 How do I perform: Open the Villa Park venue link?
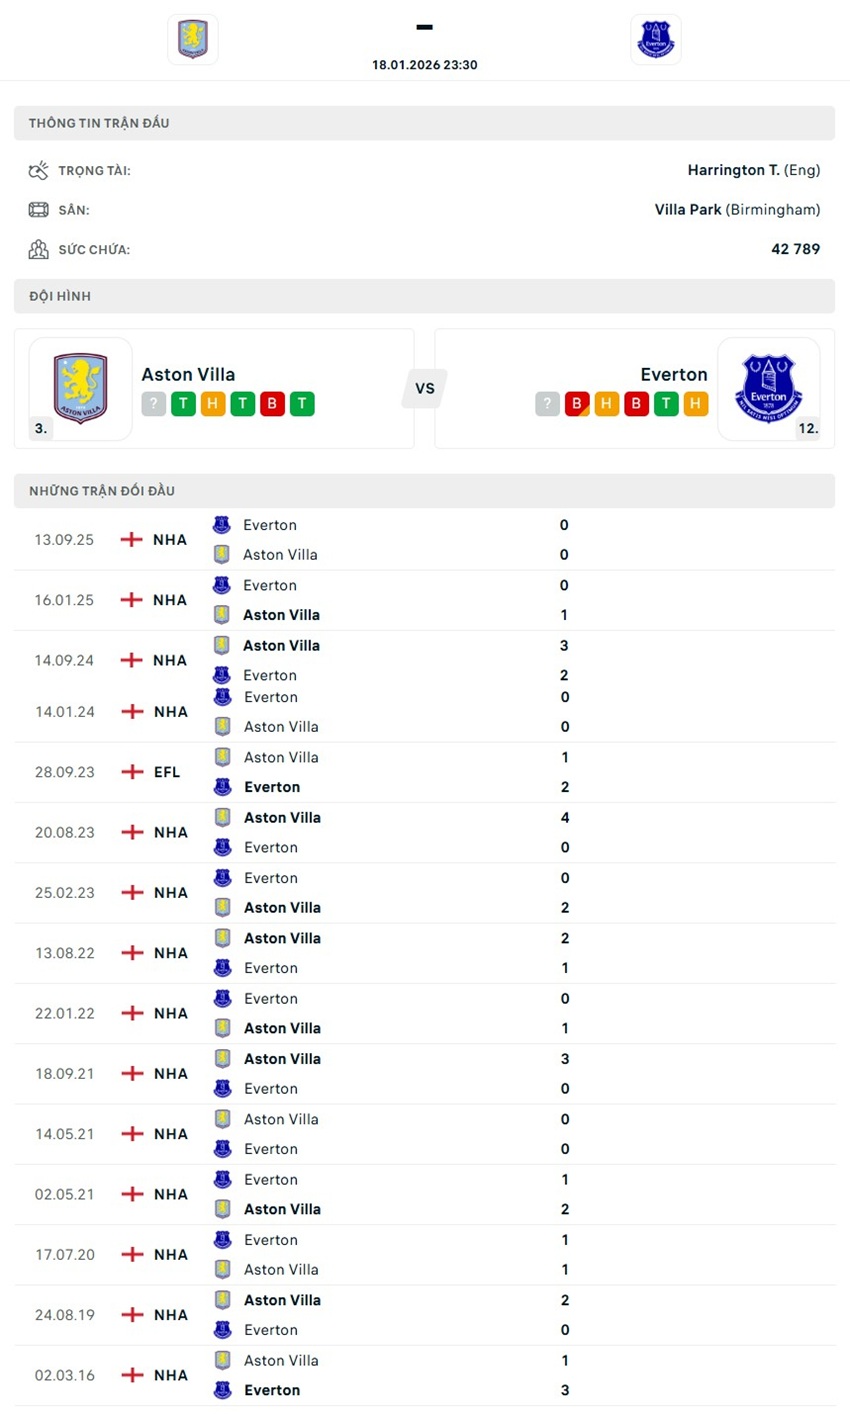coord(688,209)
